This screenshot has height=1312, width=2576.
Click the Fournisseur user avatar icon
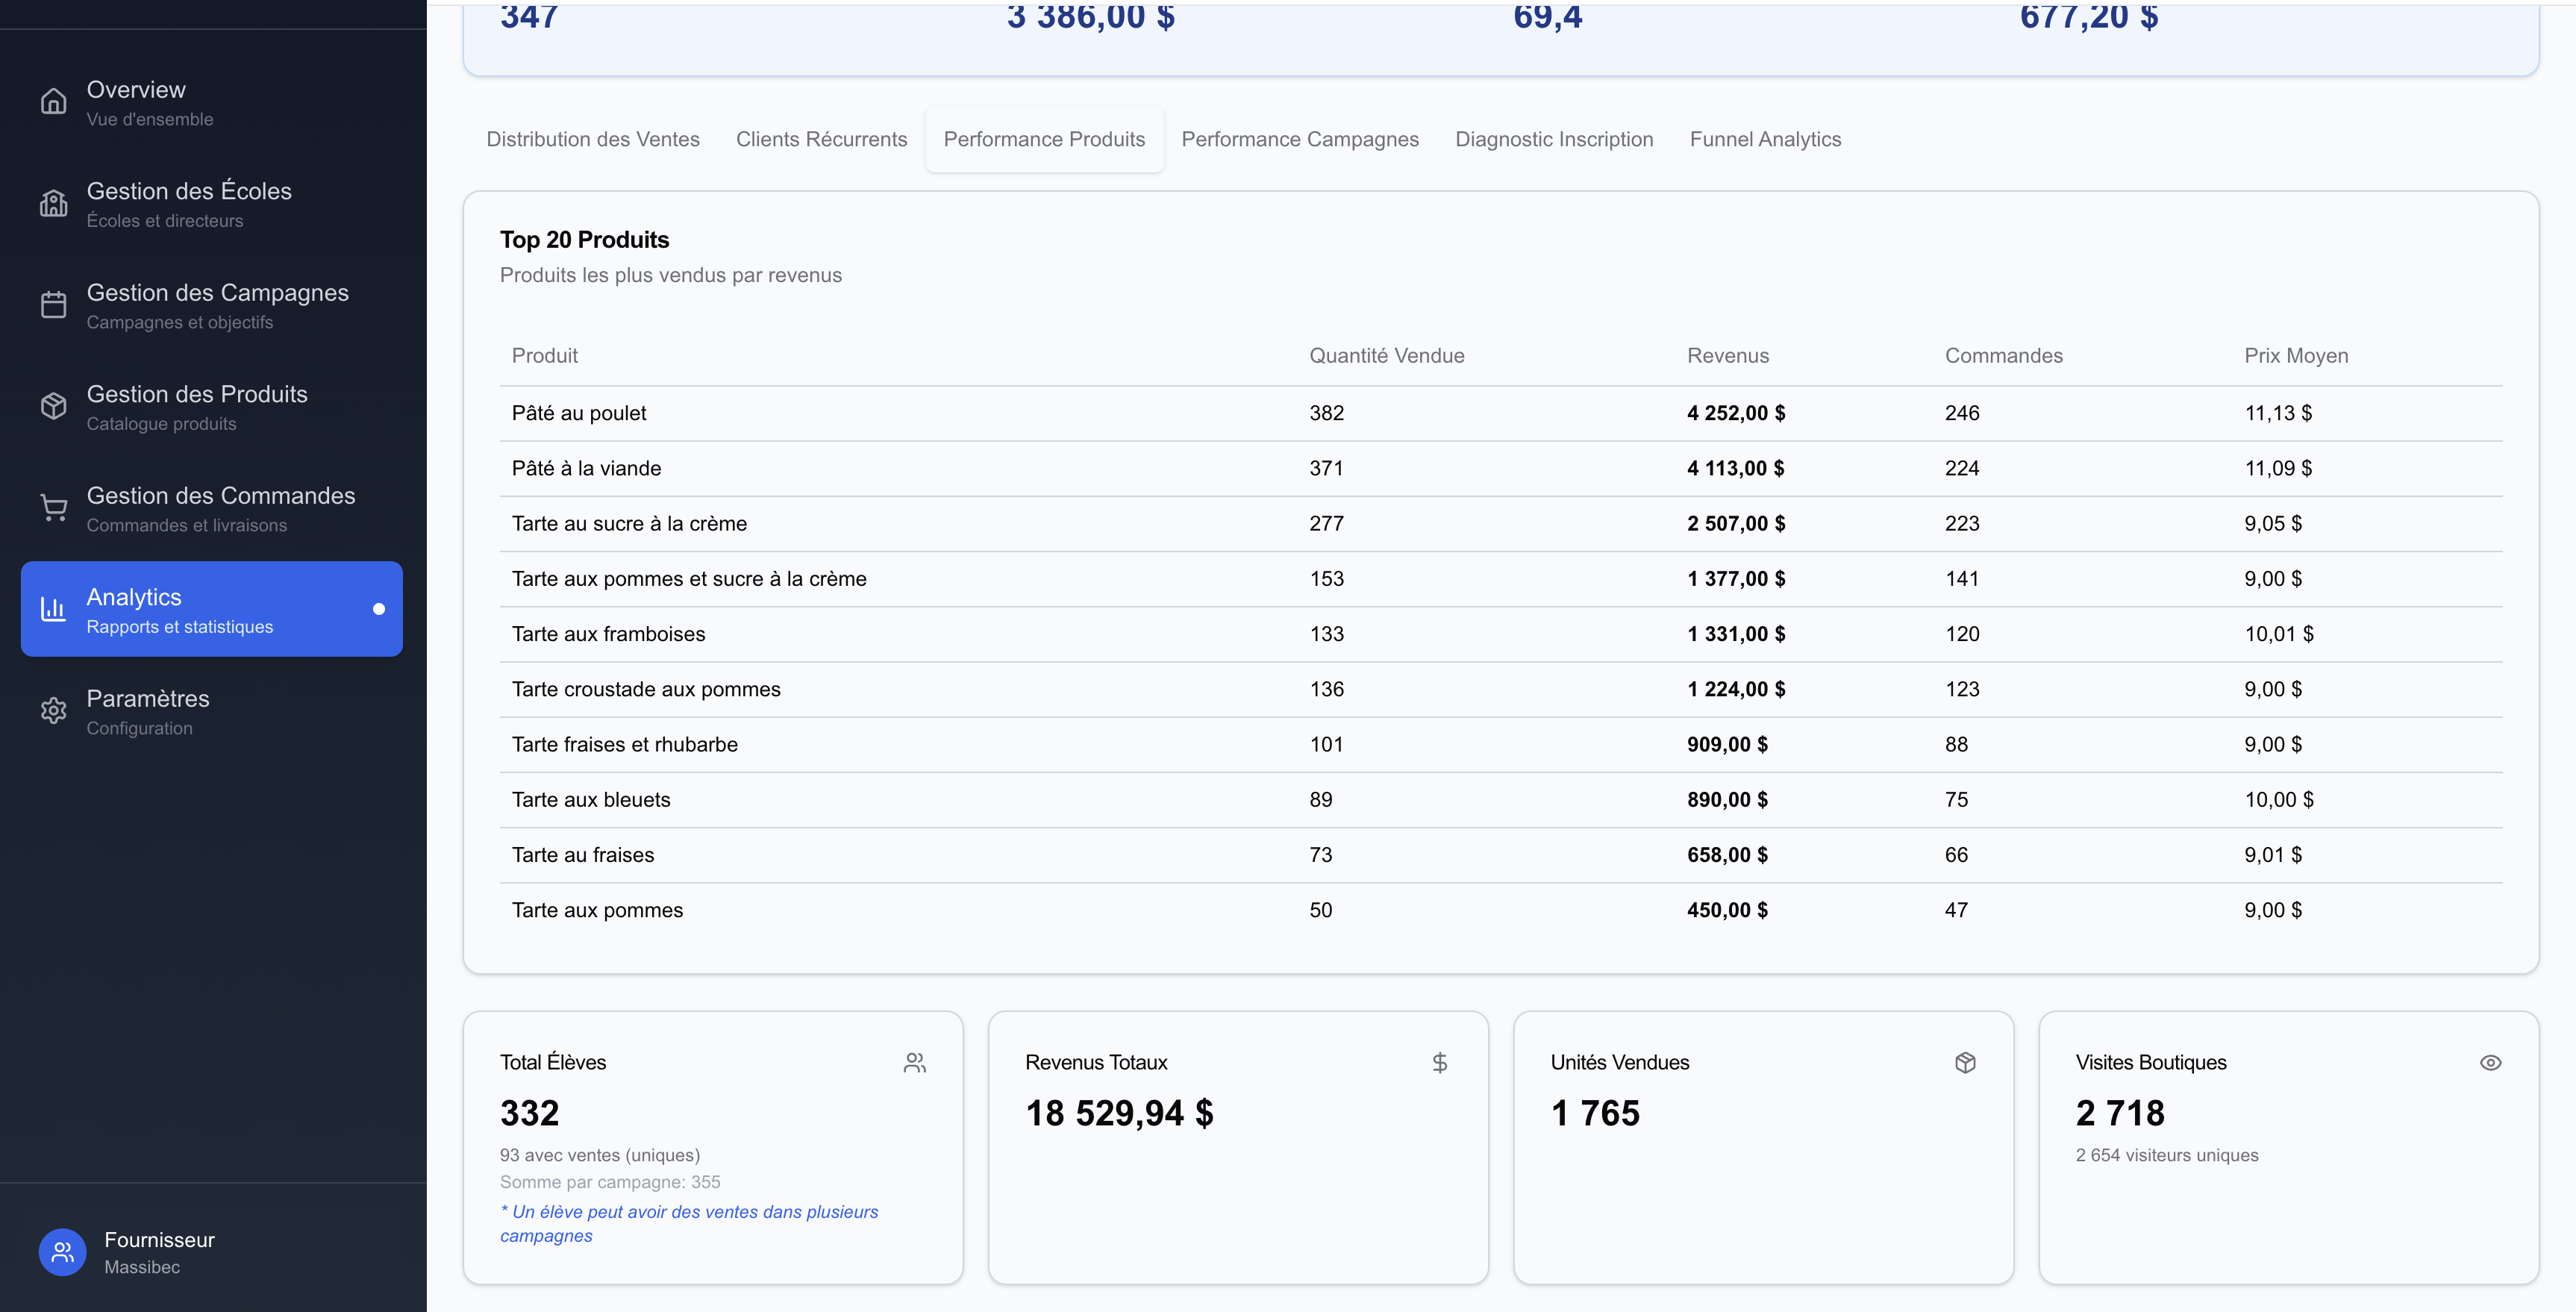[62, 1251]
